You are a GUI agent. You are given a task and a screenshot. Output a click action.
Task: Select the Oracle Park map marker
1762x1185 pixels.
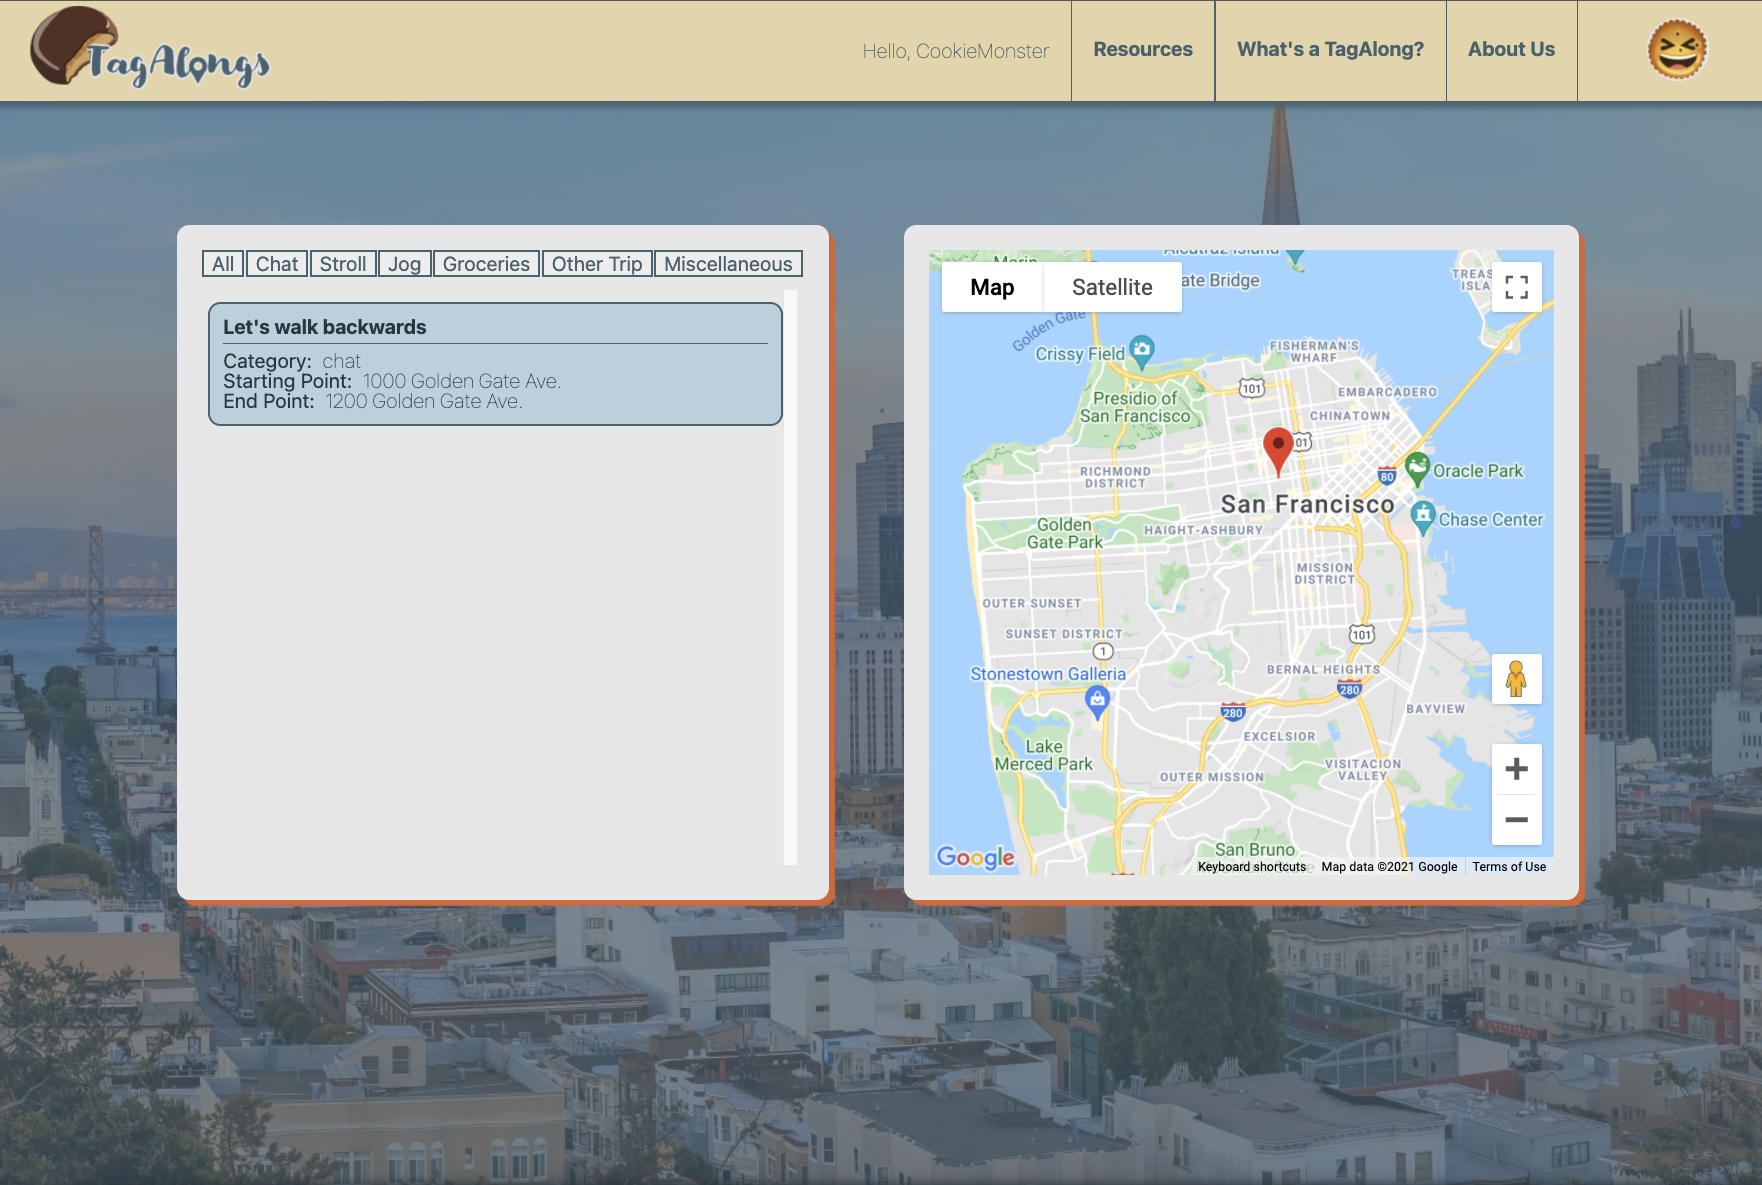coord(1417,467)
